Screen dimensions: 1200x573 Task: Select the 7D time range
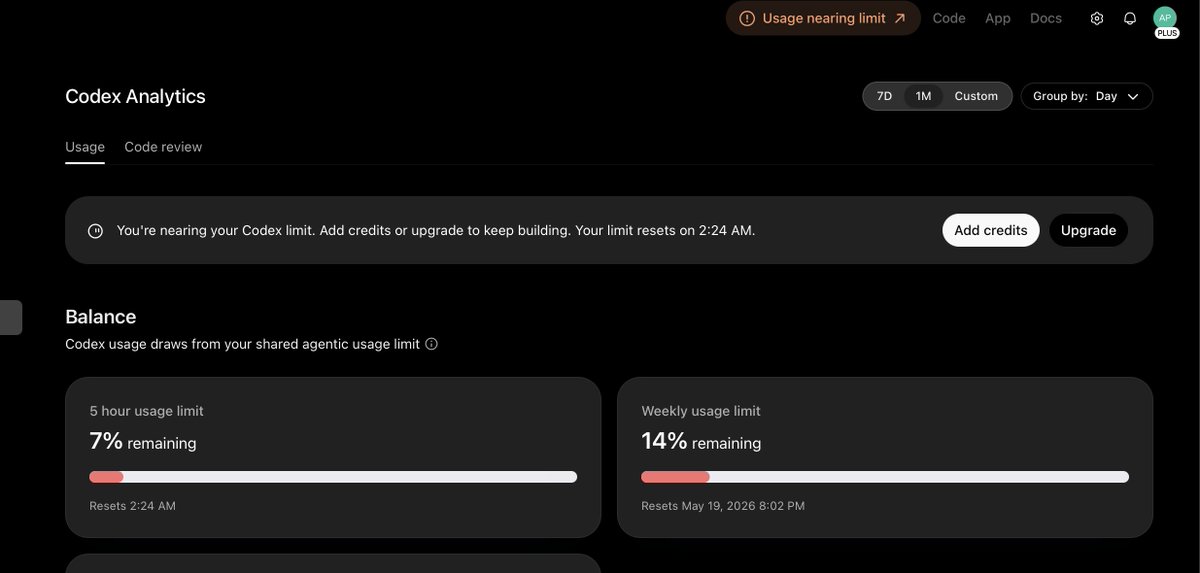click(x=884, y=96)
